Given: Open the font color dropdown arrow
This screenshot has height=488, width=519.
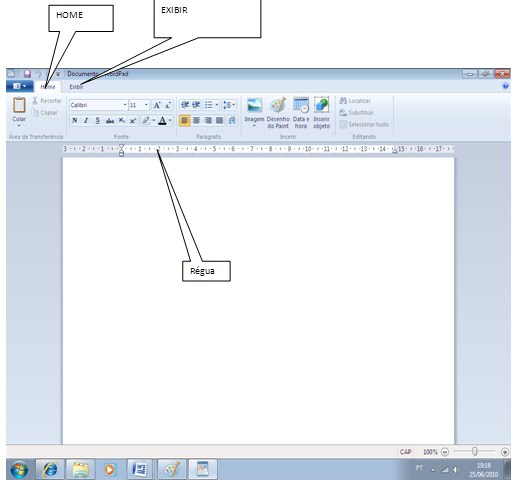Looking at the screenshot, I should pos(170,121).
